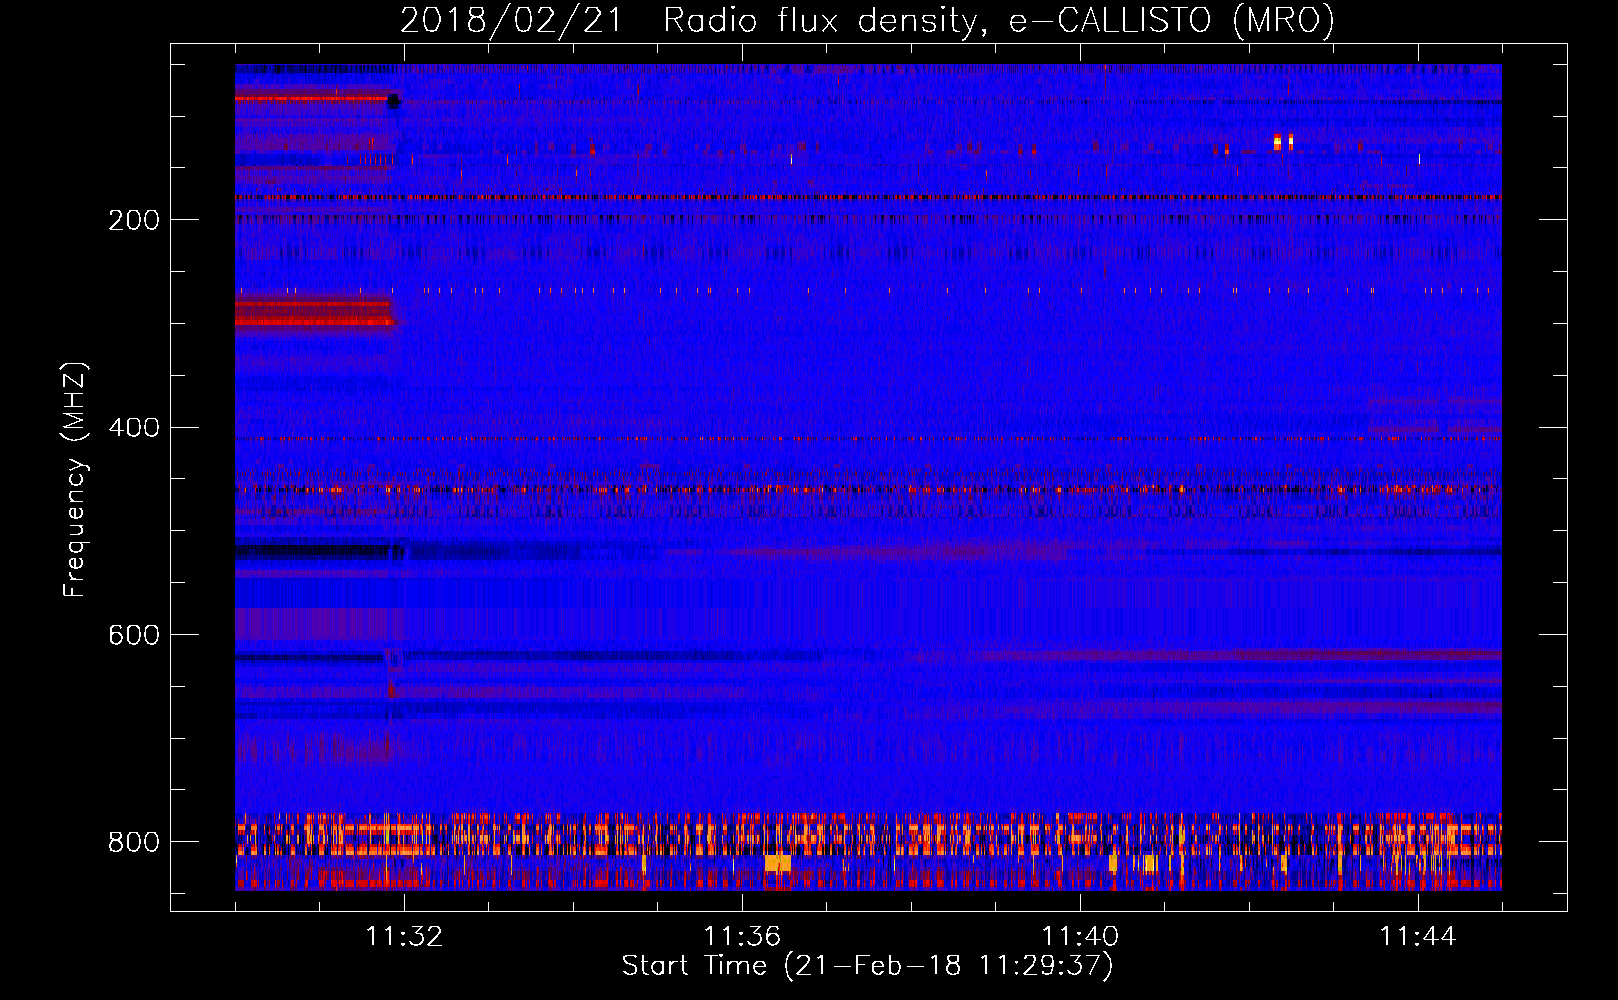Click the '11:40' time tick label
1618x1000 pixels.
(1080, 937)
